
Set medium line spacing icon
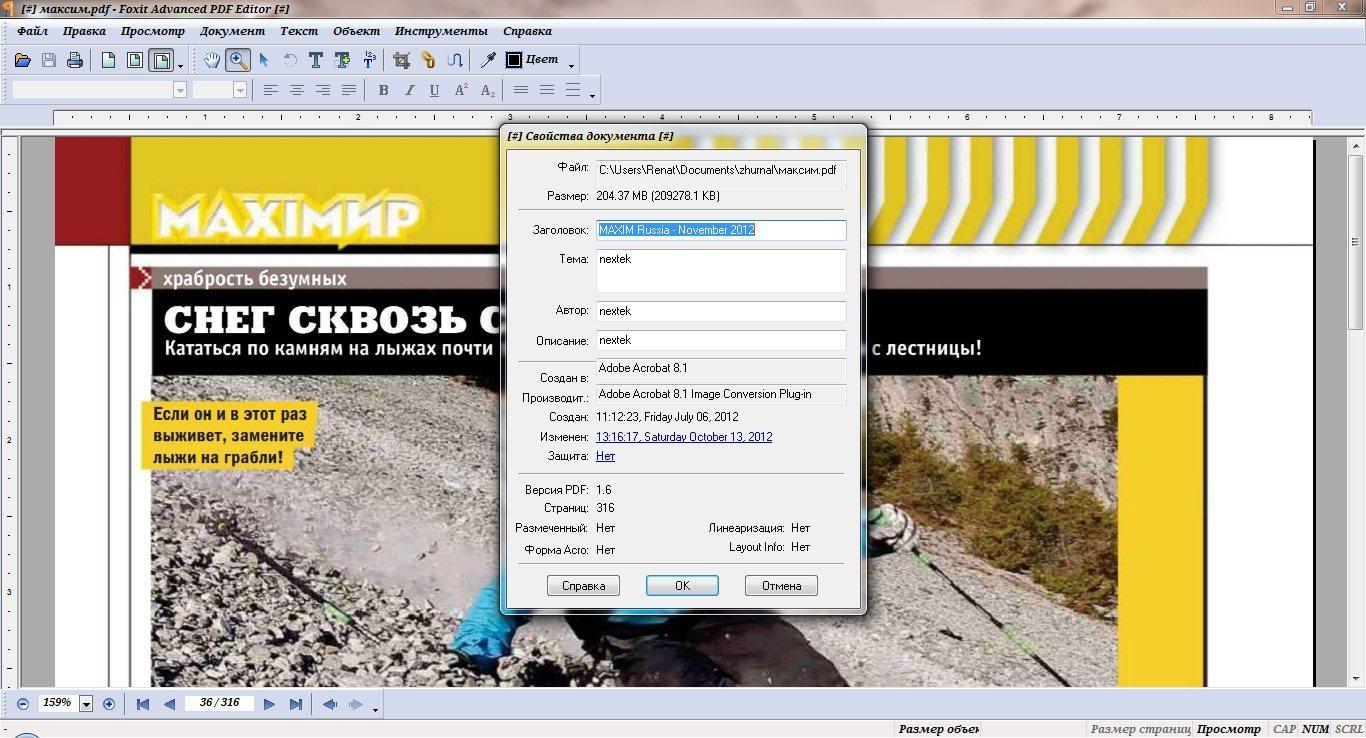(547, 90)
